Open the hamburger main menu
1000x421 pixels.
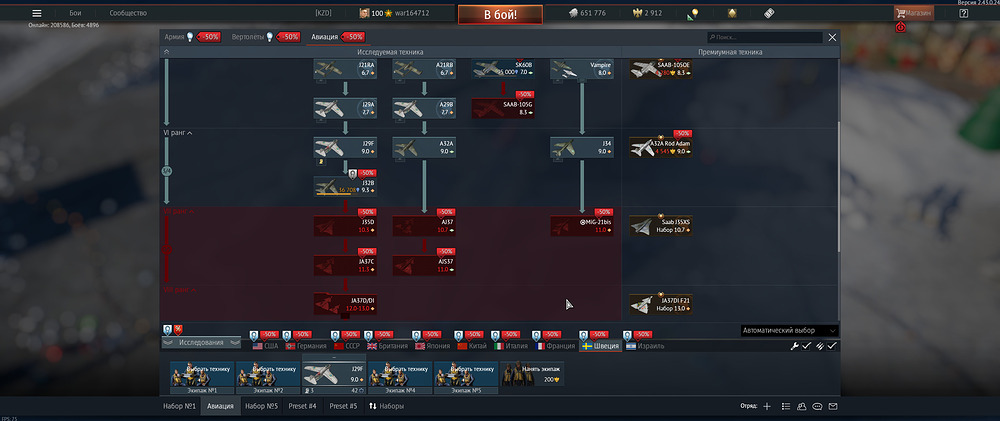coord(36,13)
